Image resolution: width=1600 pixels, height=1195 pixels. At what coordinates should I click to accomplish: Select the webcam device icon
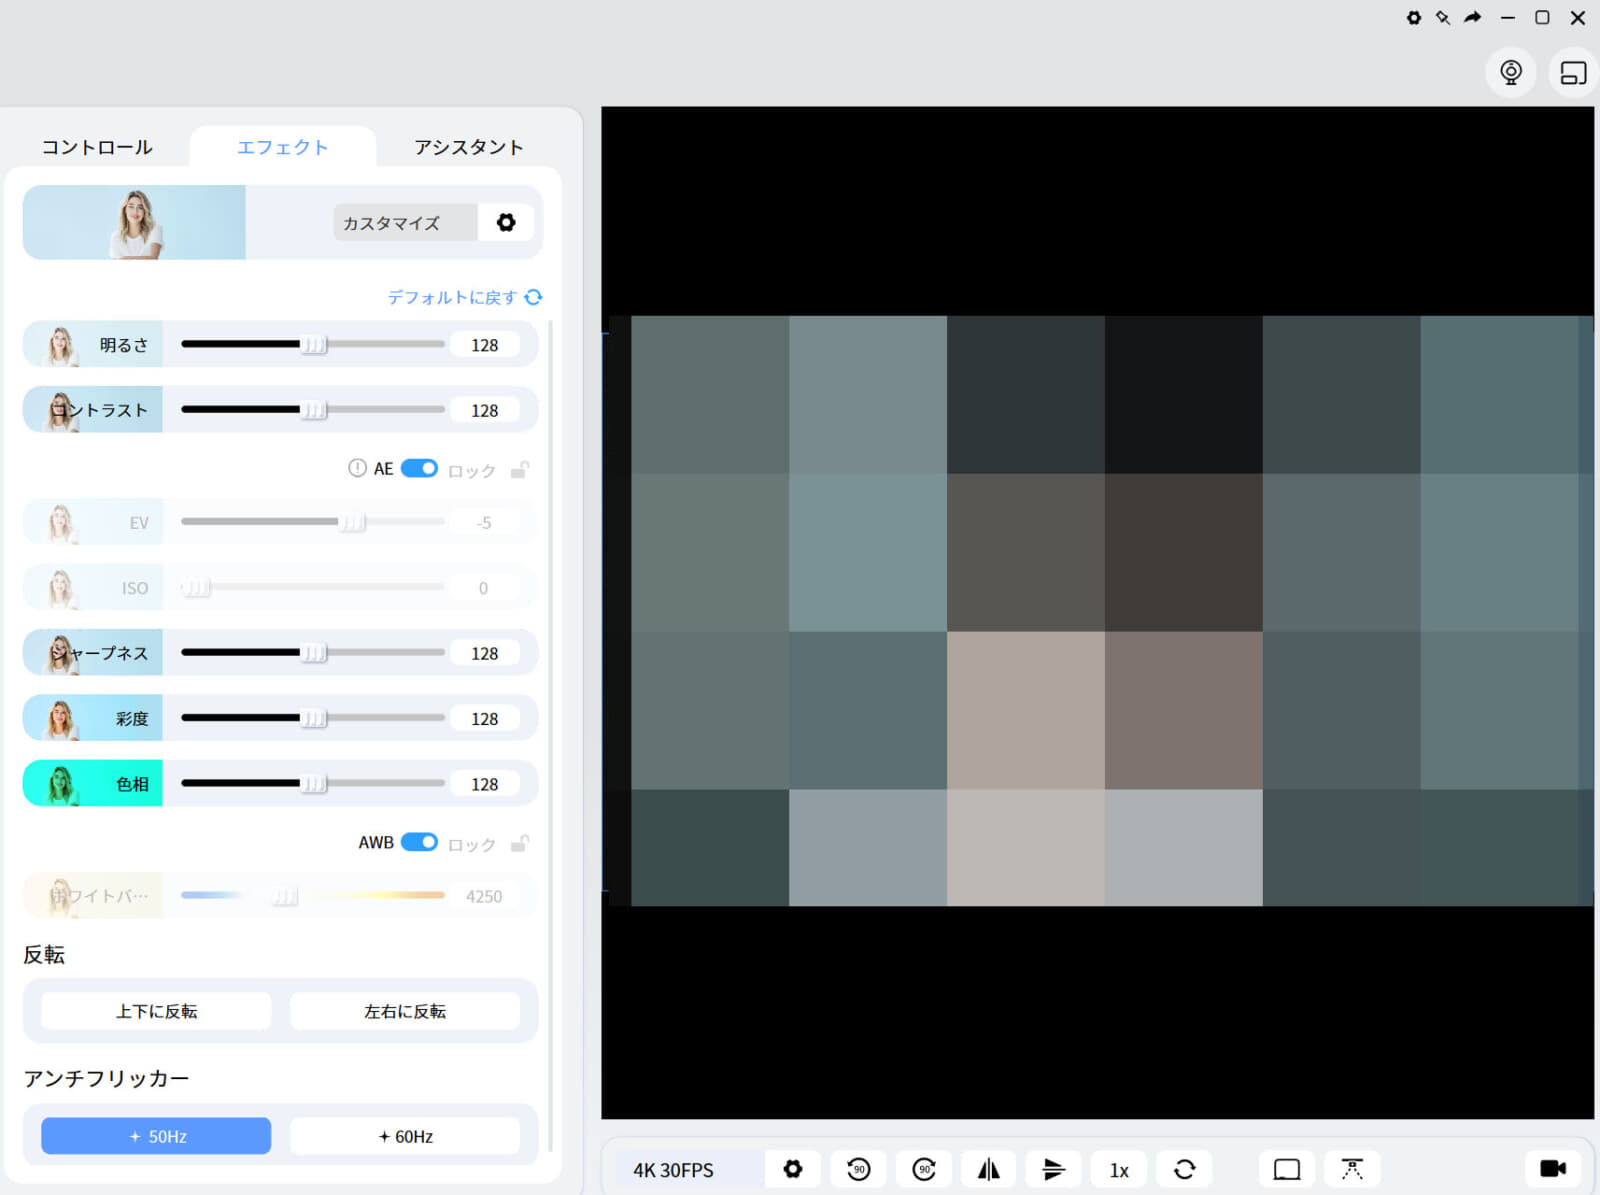pyautogui.click(x=1510, y=73)
